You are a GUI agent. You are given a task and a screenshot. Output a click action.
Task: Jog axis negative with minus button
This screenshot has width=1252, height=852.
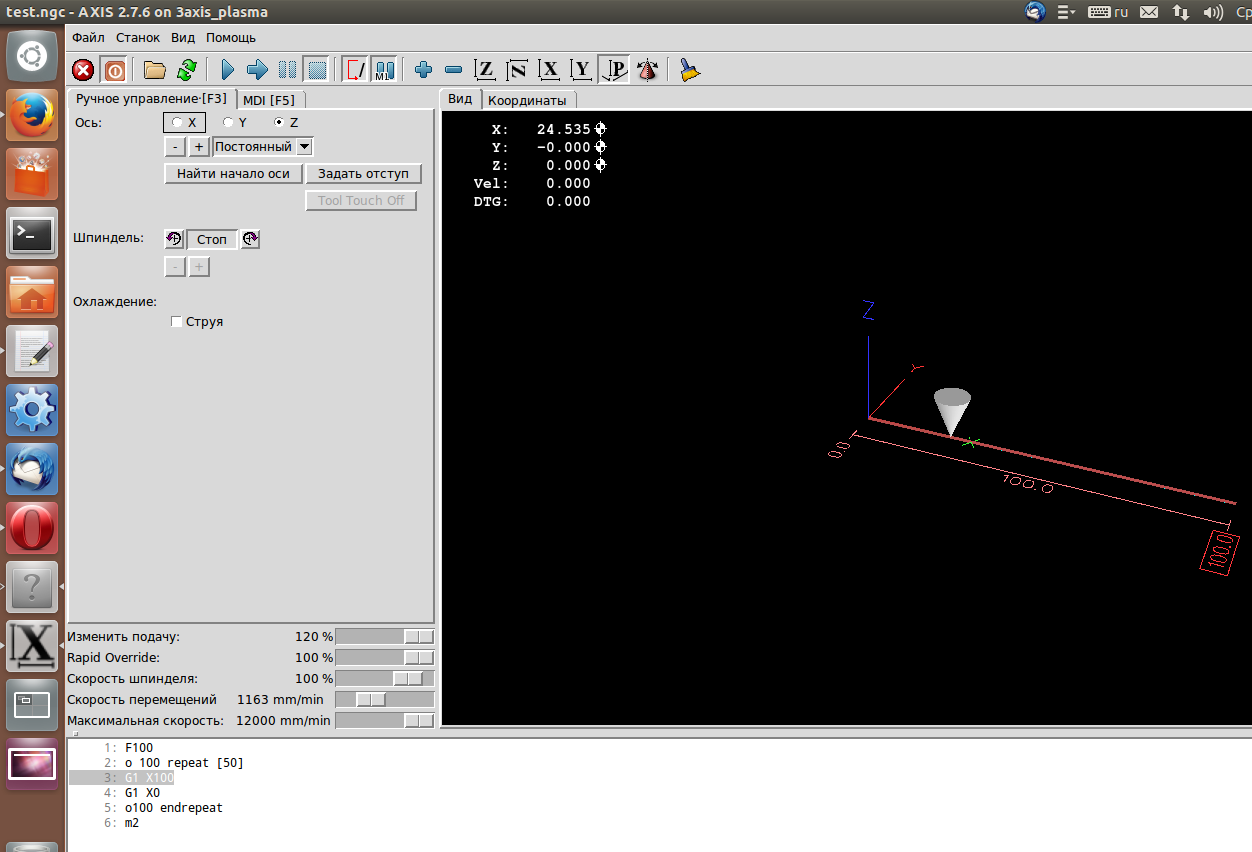pyautogui.click(x=174, y=147)
